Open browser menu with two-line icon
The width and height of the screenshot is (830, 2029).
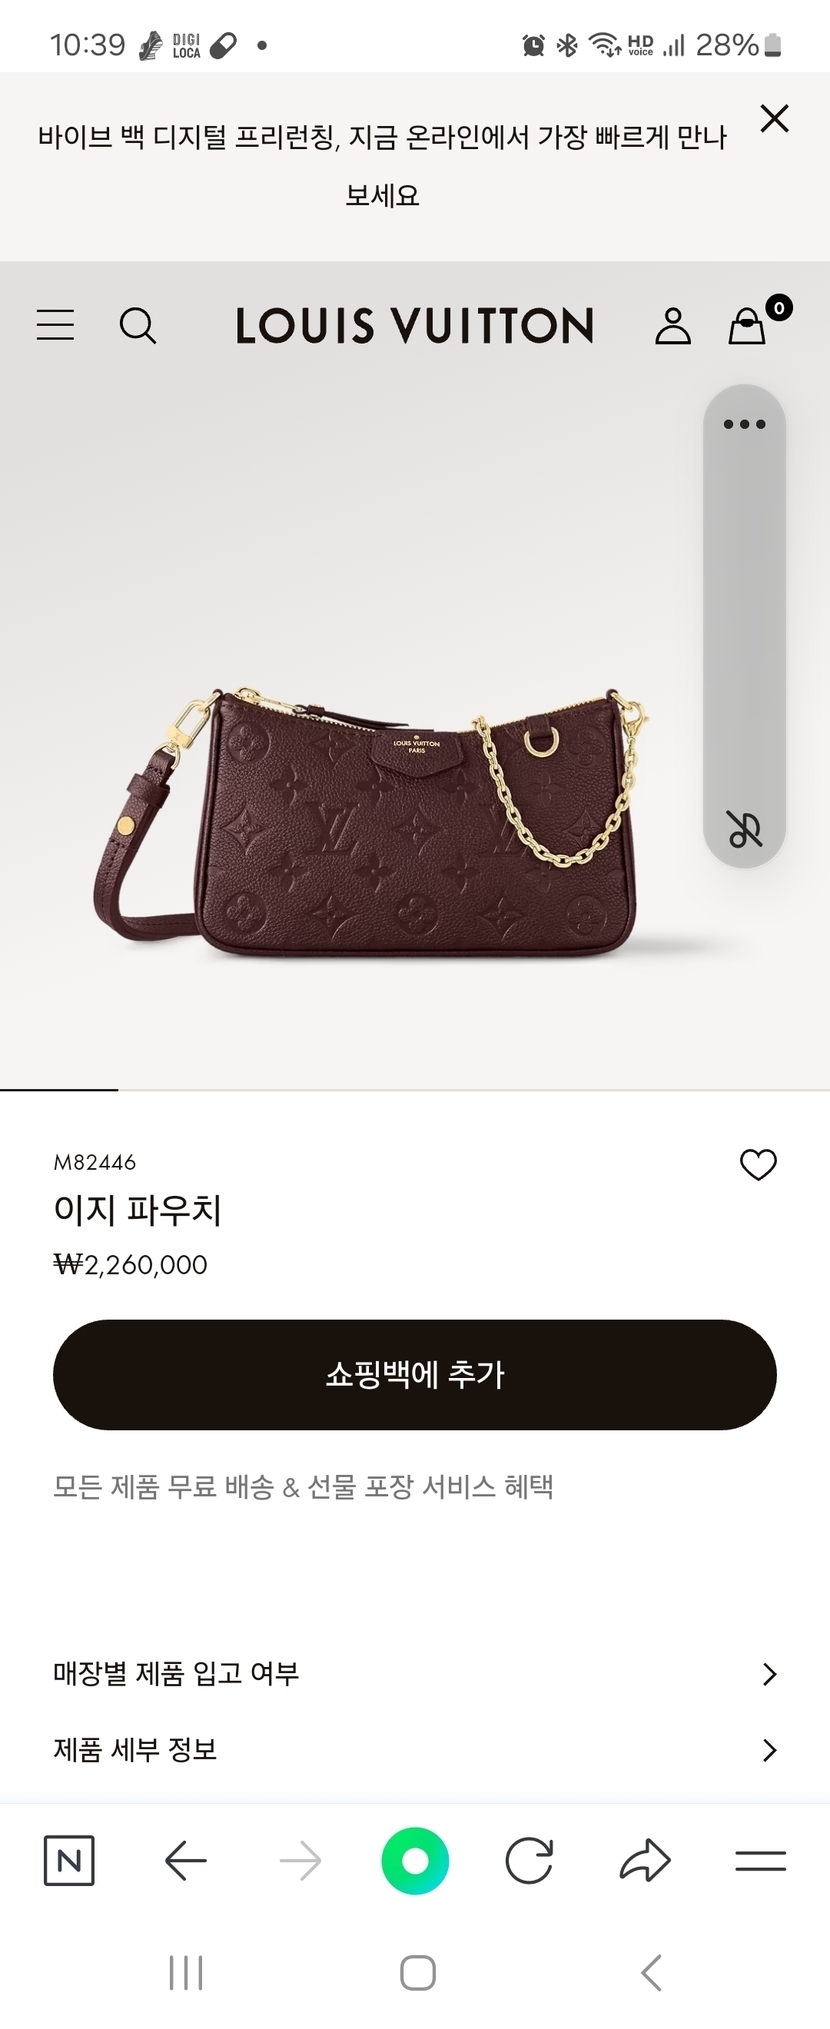(760, 1861)
